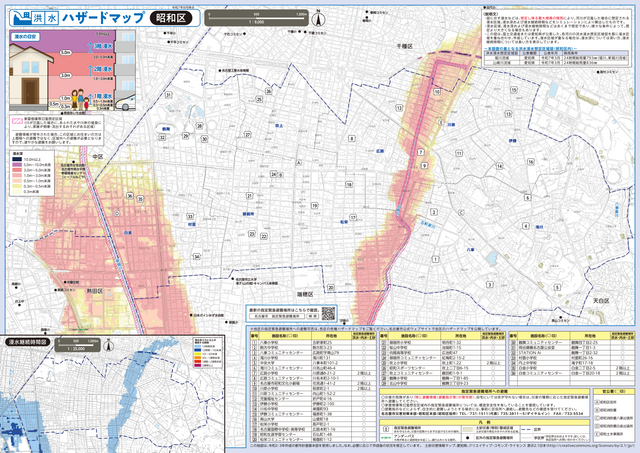Select the 10.0m以上 navy depth swatch
Image resolution: width=640 pixels, height=453 pixels.
[17, 160]
